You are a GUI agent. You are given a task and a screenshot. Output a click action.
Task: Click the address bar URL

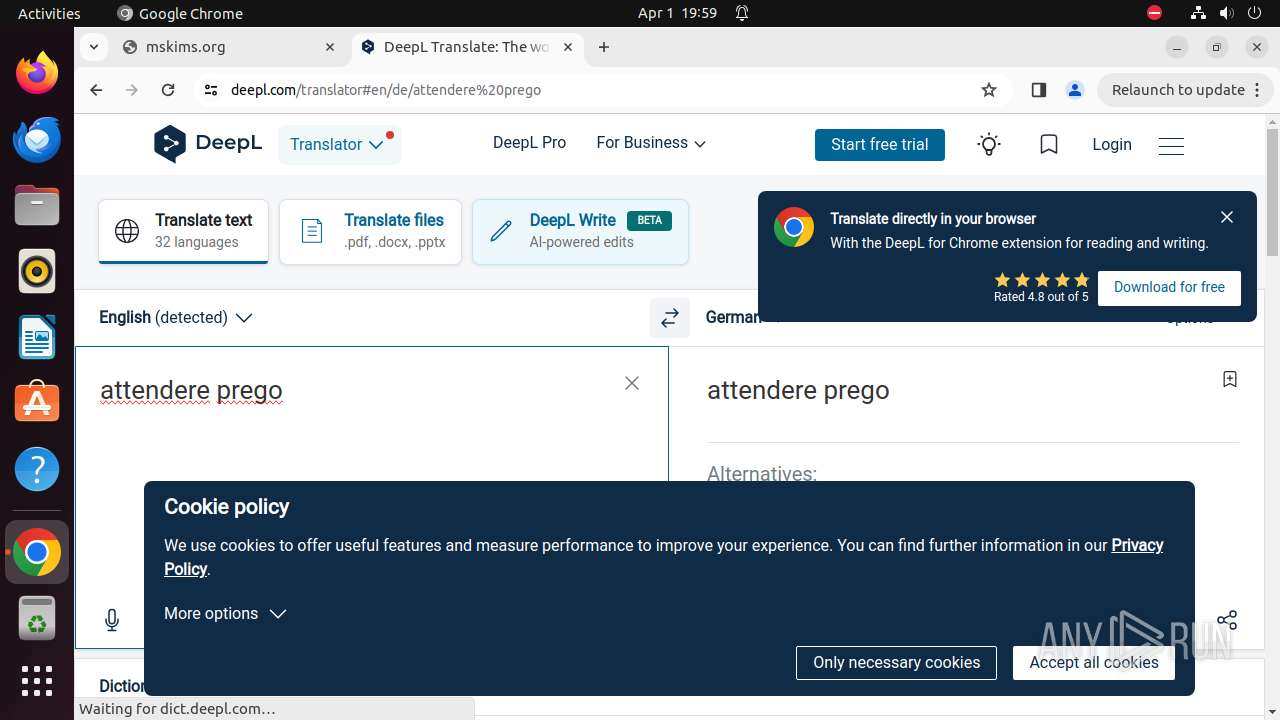386,90
